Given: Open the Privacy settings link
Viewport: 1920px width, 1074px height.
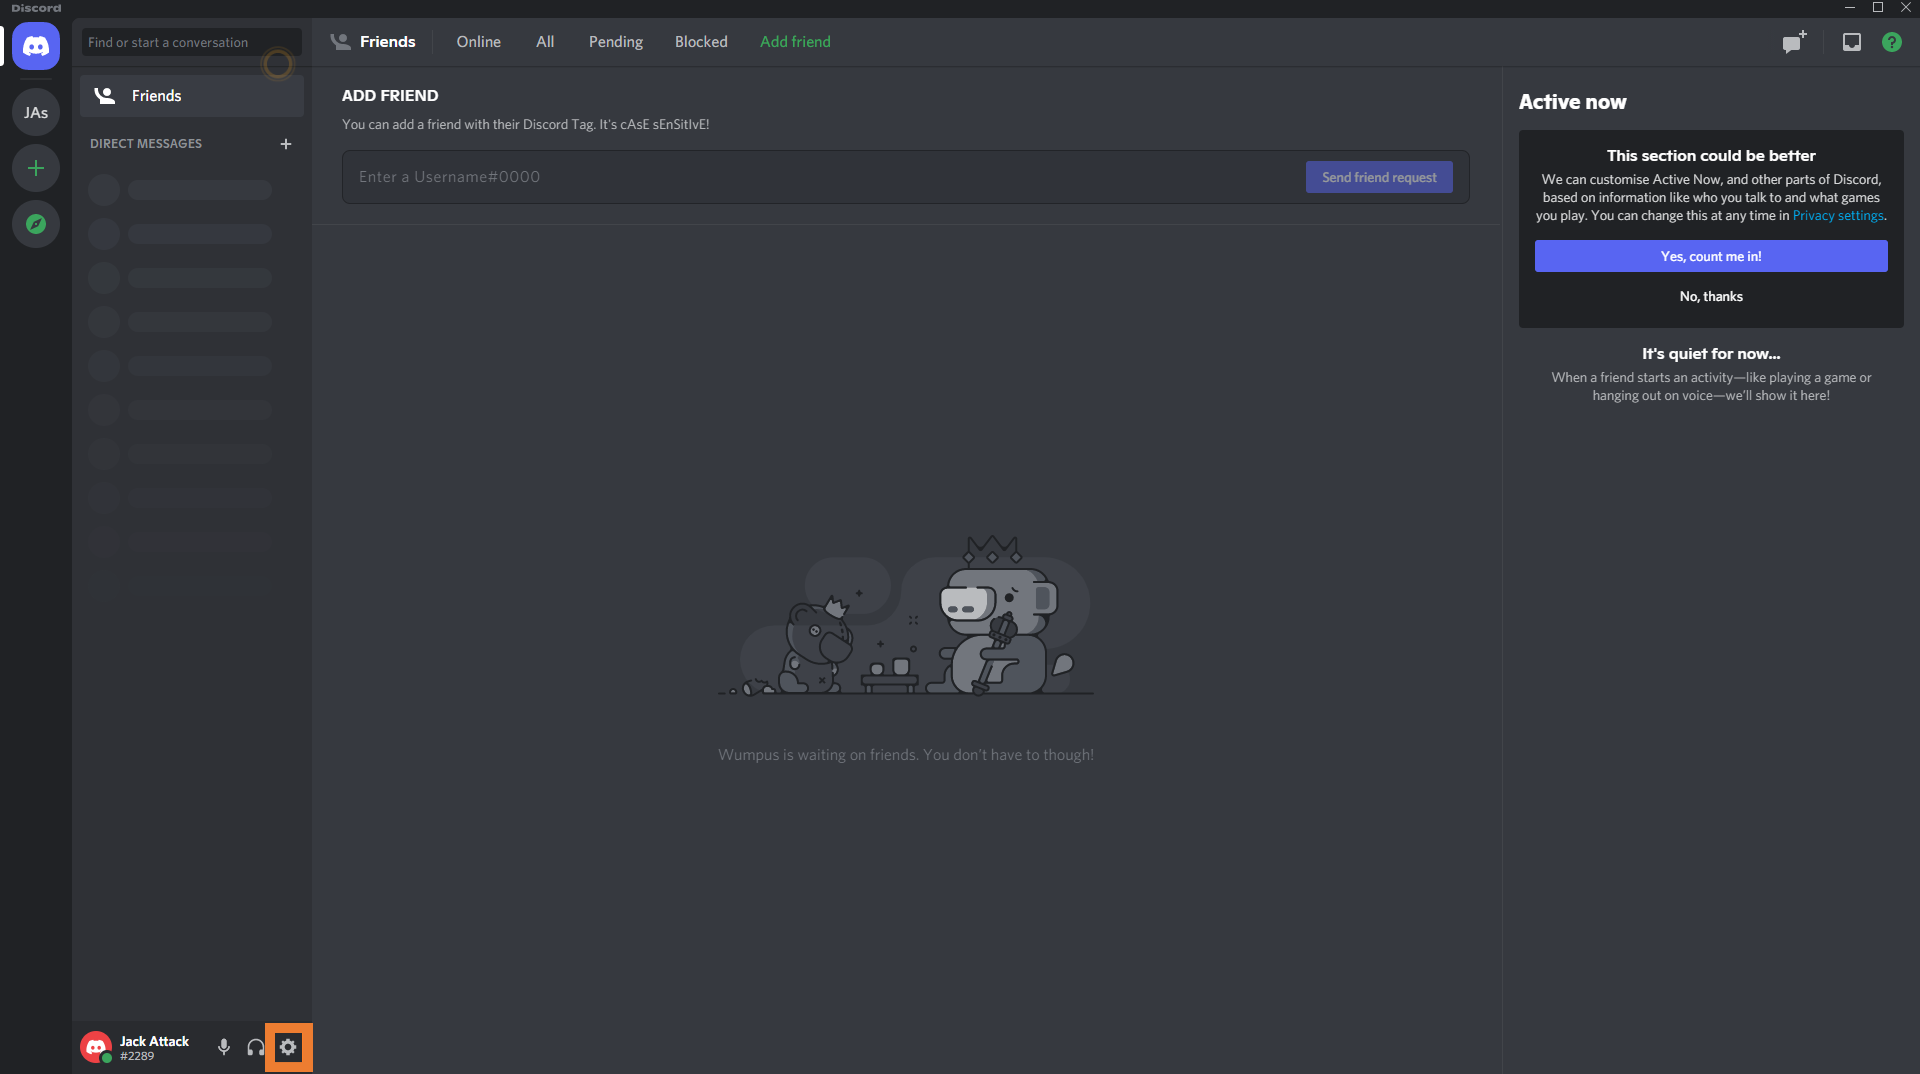Looking at the screenshot, I should coord(1837,216).
